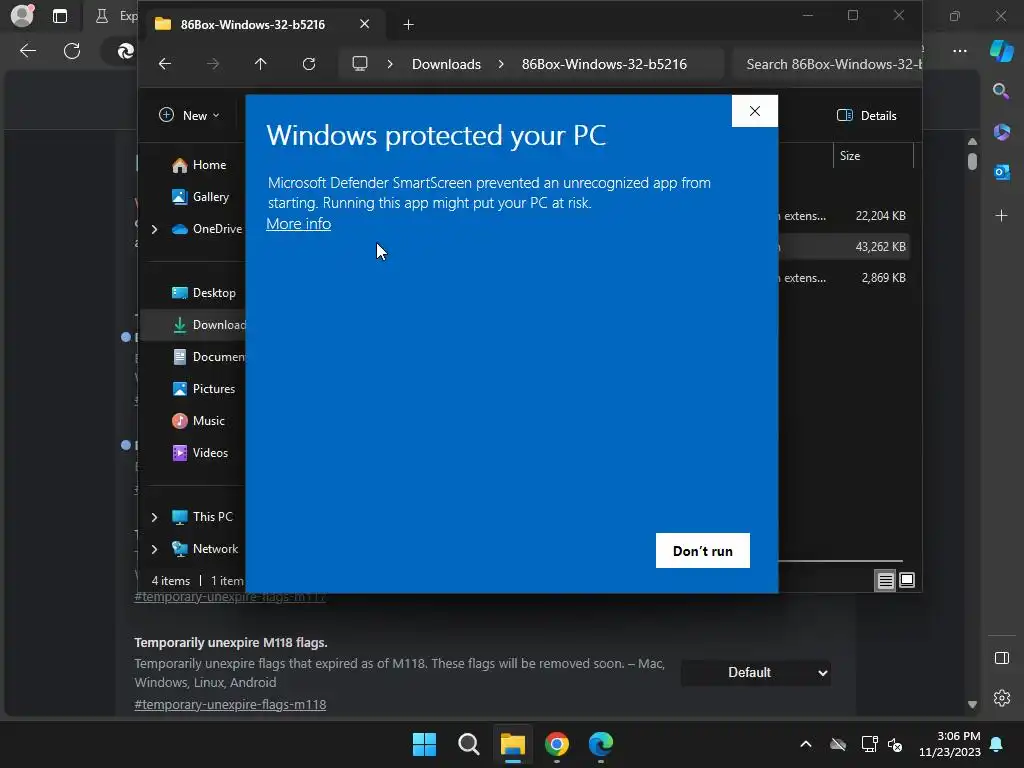This screenshot has height=768, width=1024.
Task: Select This PC in the navigation pane
Action: coord(202,517)
